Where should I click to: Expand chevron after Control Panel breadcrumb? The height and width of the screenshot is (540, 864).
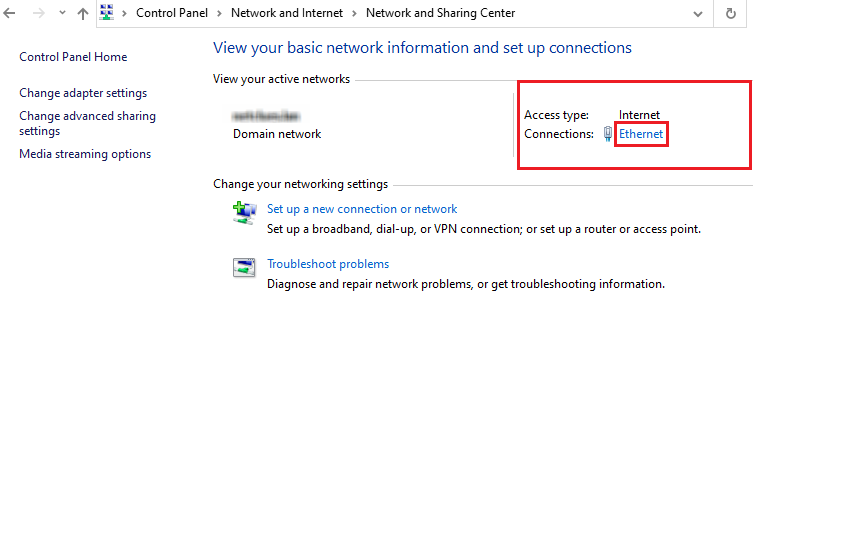pos(219,13)
